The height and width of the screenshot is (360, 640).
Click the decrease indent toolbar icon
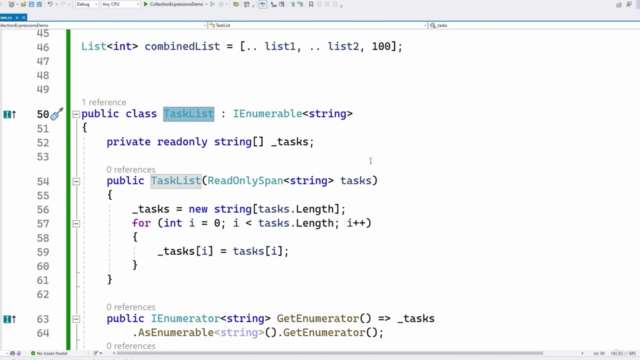[x=273, y=4]
